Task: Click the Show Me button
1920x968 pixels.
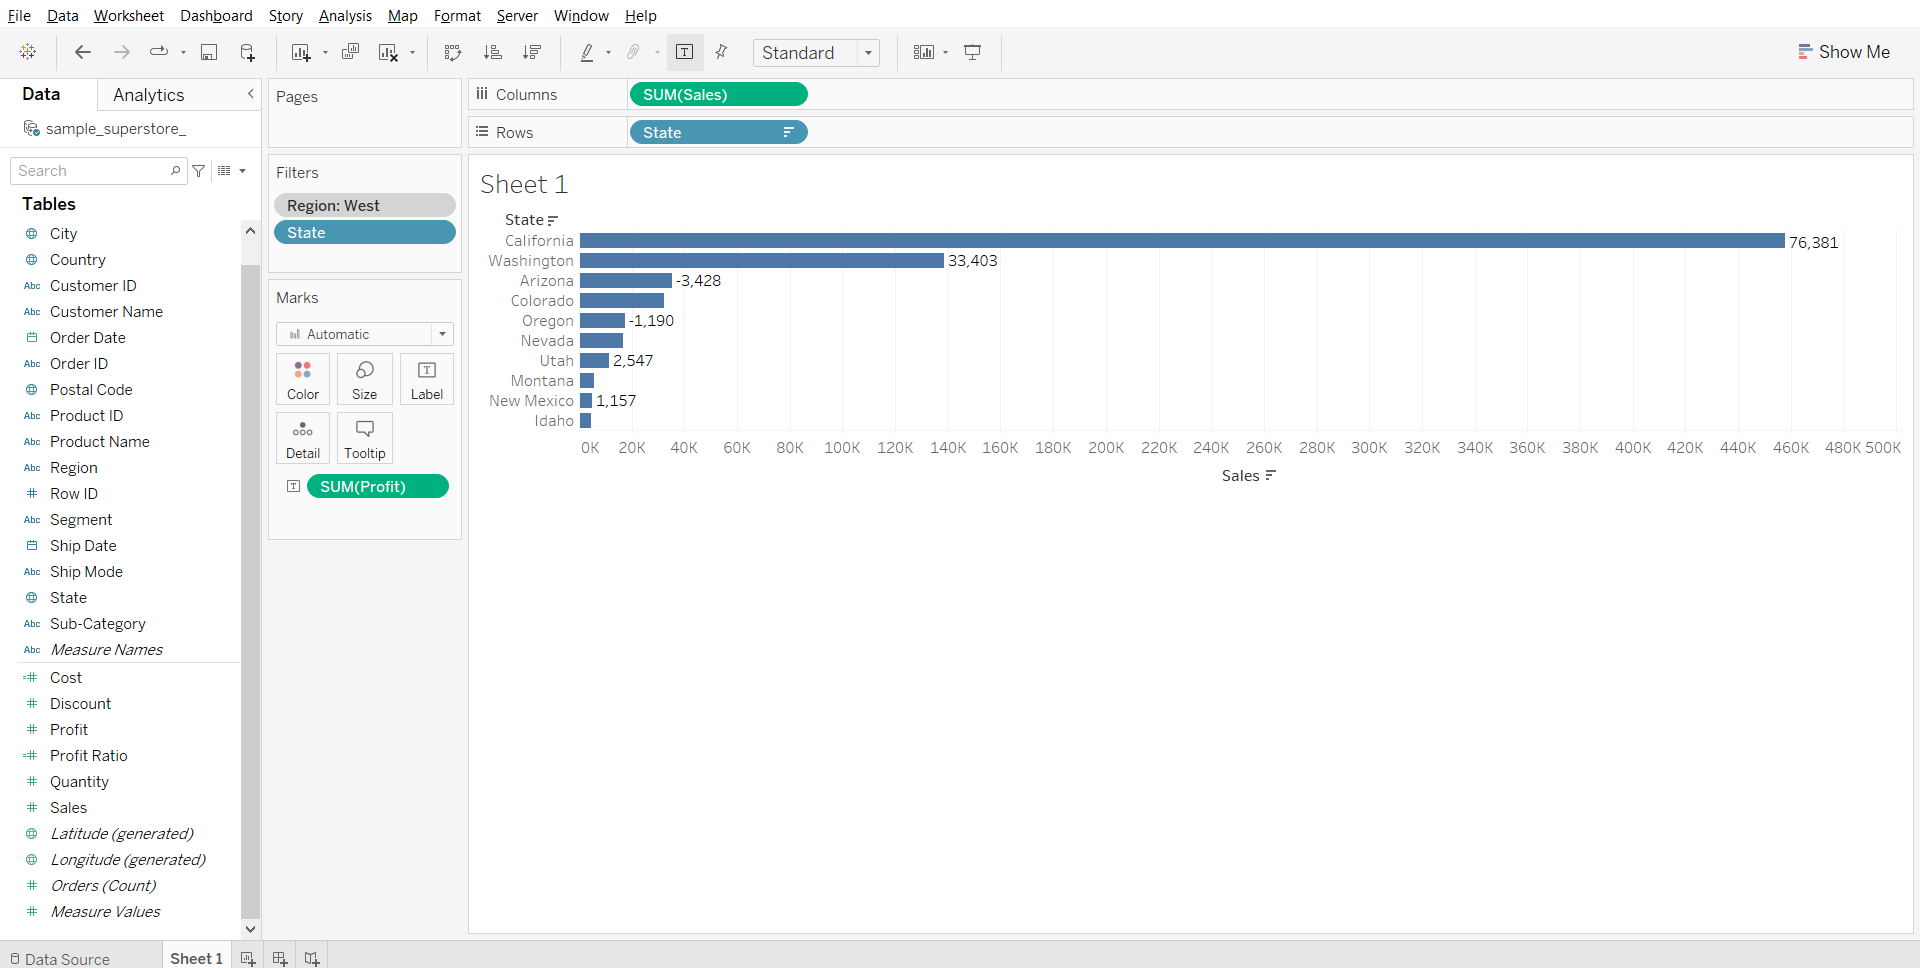Action: pyautogui.click(x=1843, y=52)
